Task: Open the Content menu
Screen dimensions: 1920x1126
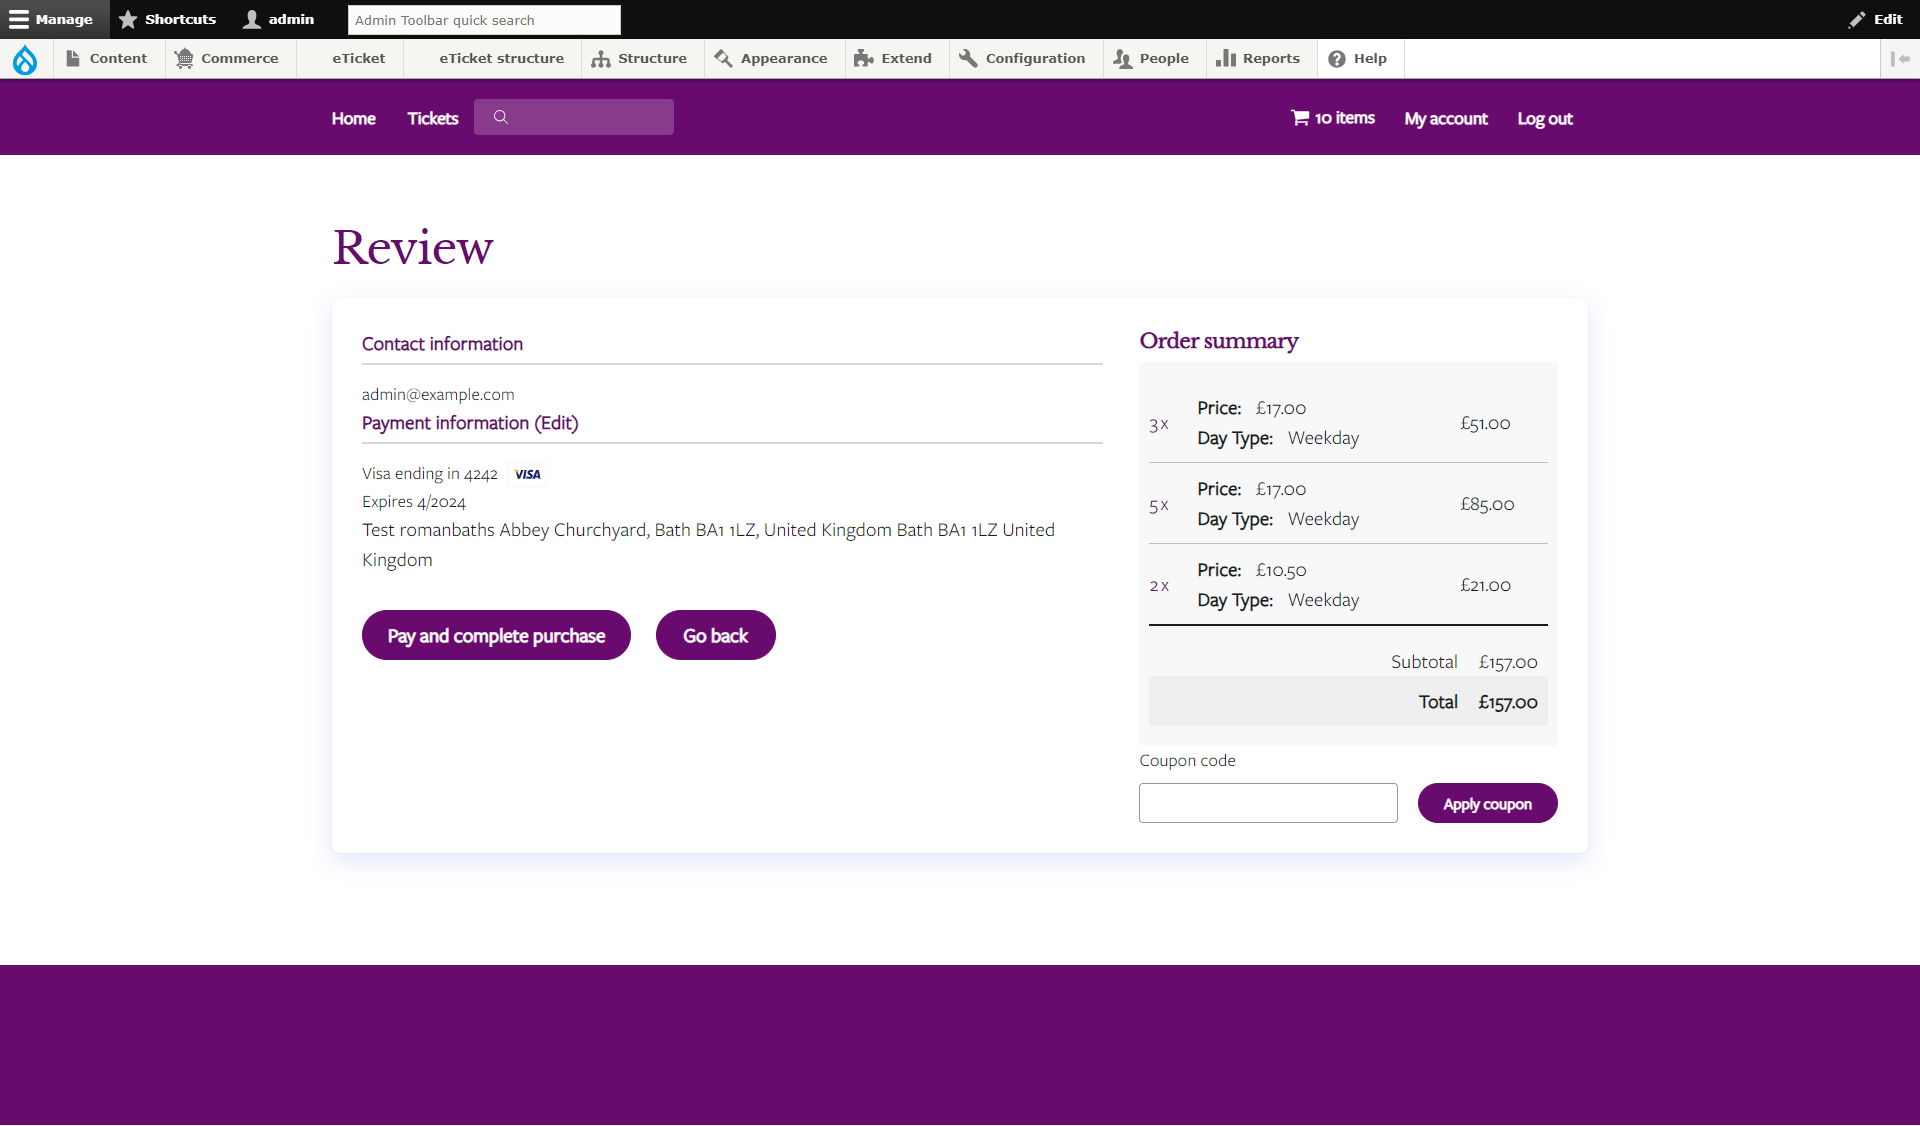Action: pos(107,59)
